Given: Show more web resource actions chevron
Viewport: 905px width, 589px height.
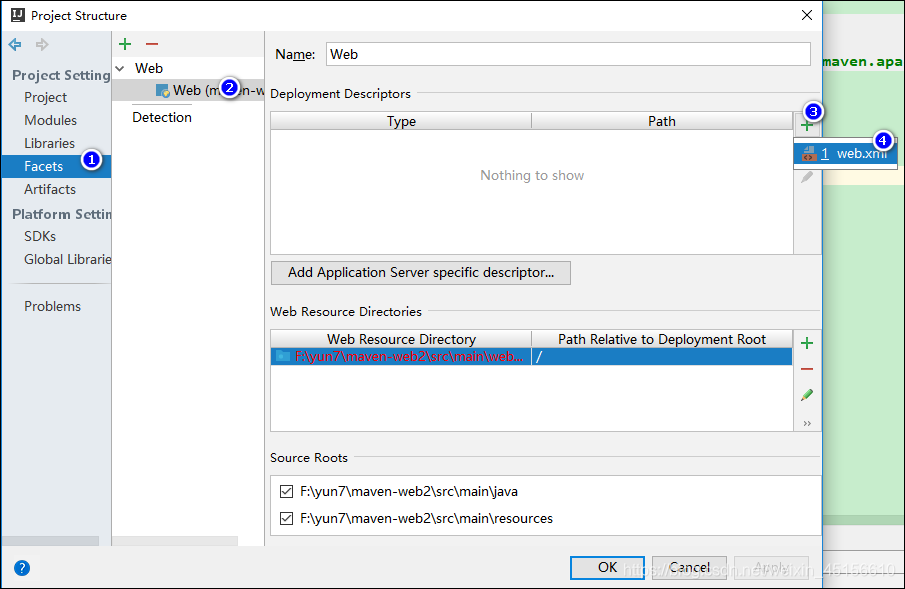Looking at the screenshot, I should click(x=807, y=423).
